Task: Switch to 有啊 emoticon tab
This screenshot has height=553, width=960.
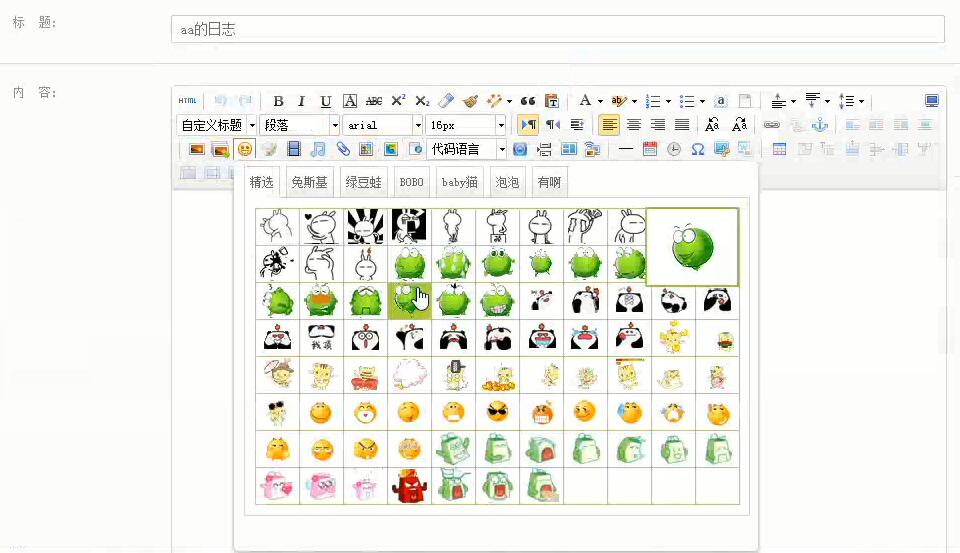Action: (549, 182)
